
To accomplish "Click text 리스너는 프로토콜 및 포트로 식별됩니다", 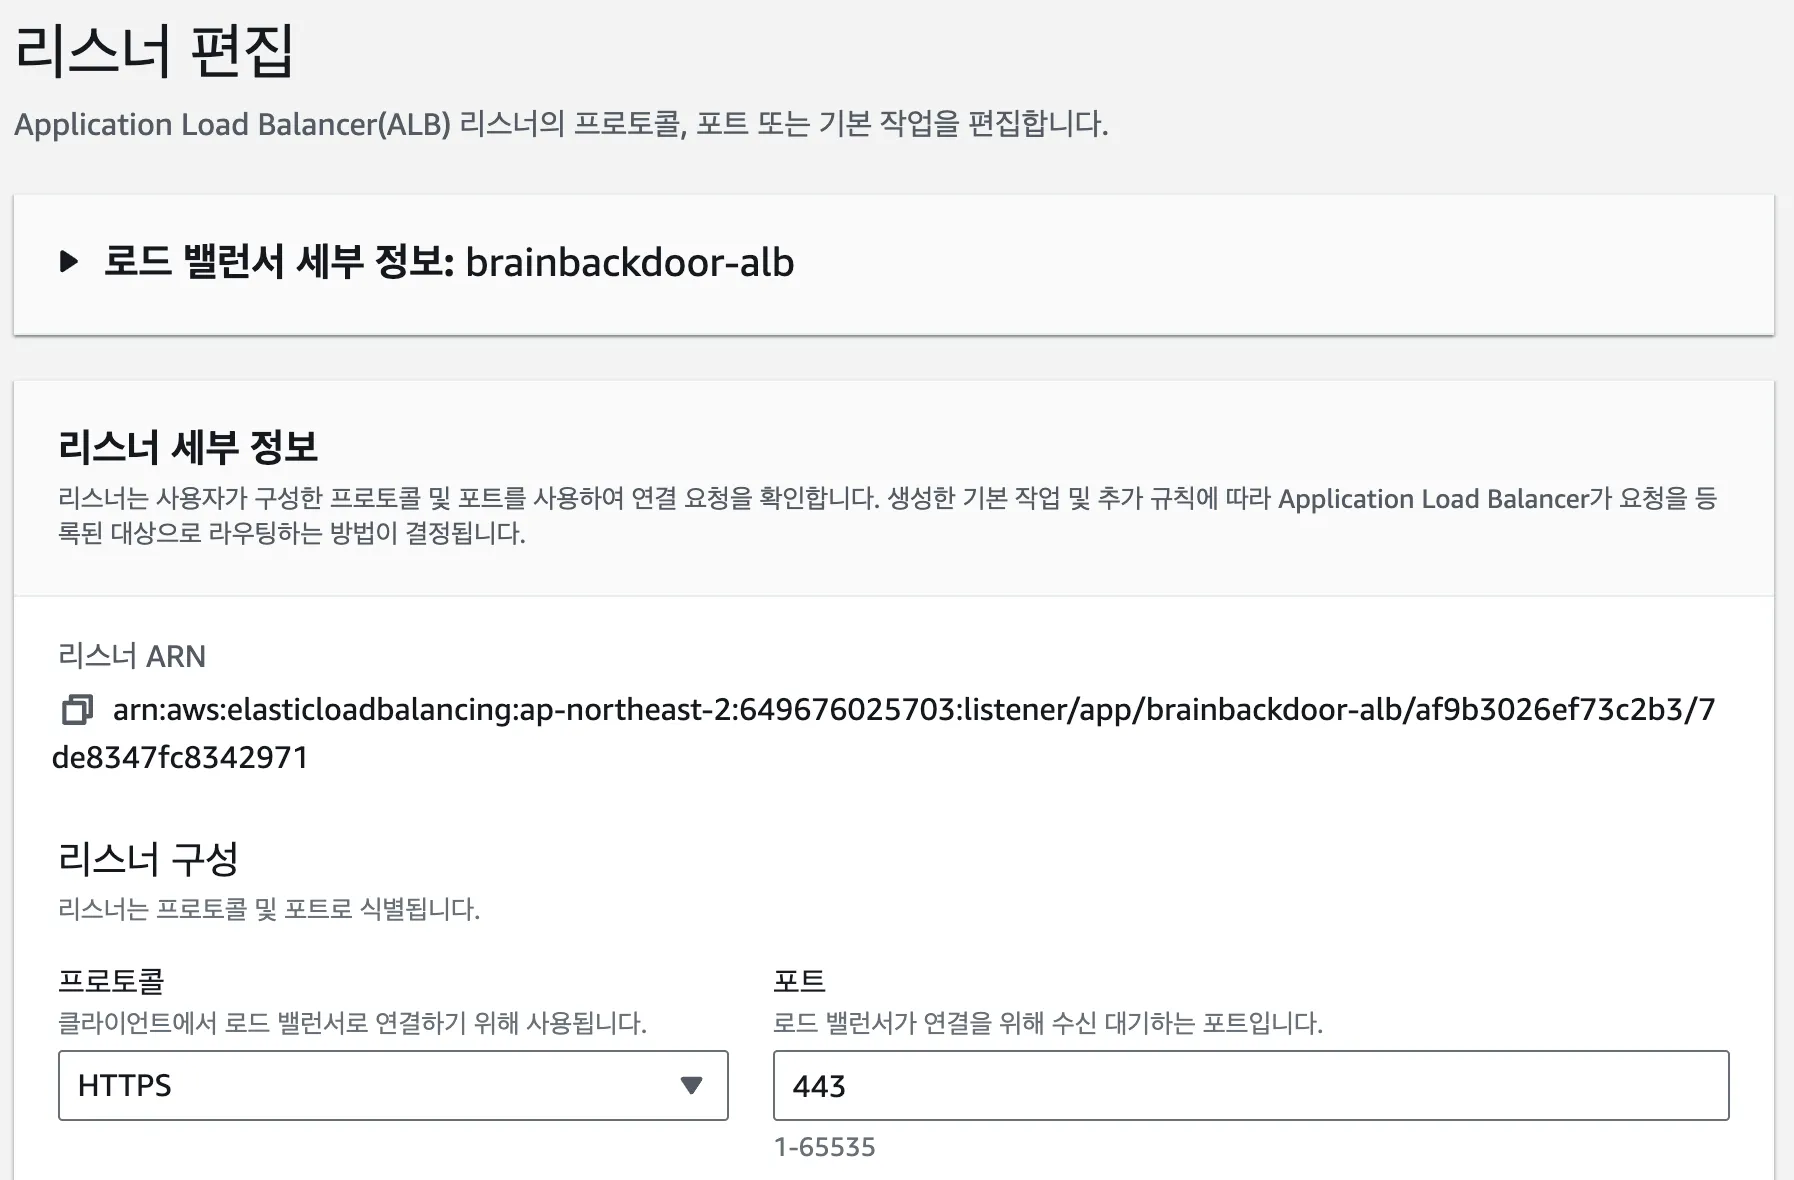I will click(x=269, y=909).
